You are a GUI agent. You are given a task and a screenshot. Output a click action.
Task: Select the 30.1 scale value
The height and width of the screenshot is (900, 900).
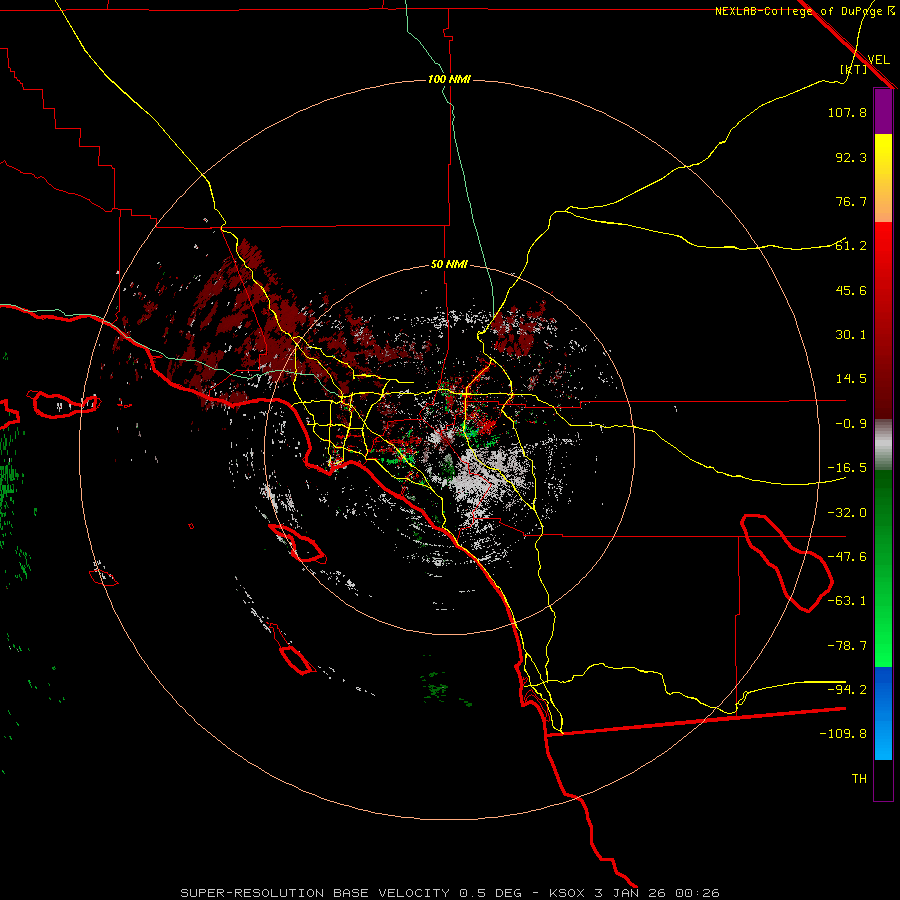click(851, 335)
